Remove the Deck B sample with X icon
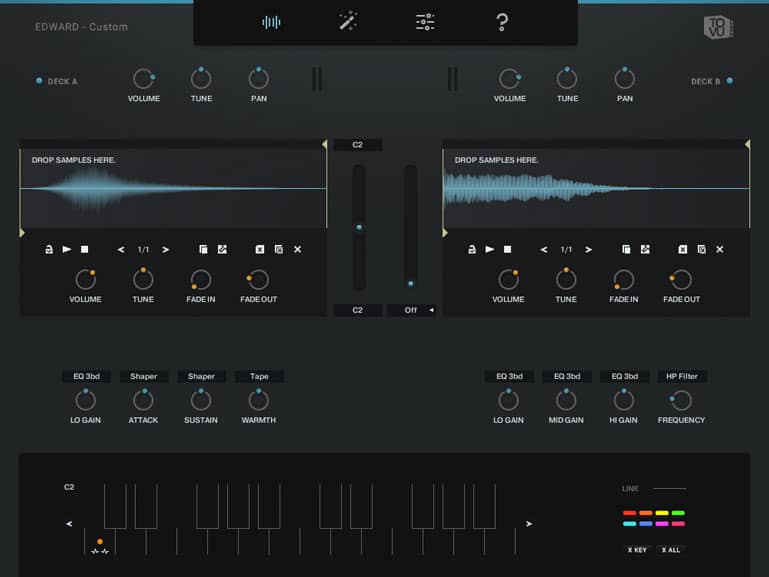This screenshot has width=769, height=577. [720, 250]
